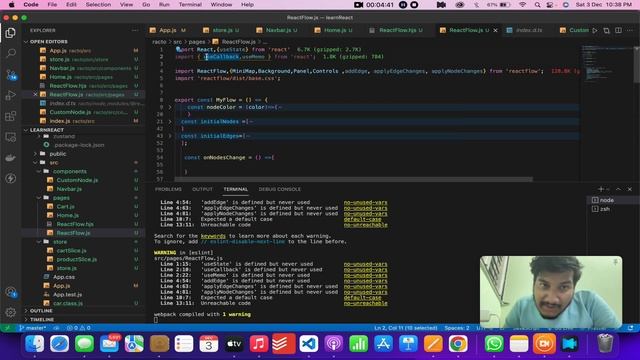
Task: Collapse the store folder
Action: click(60, 242)
